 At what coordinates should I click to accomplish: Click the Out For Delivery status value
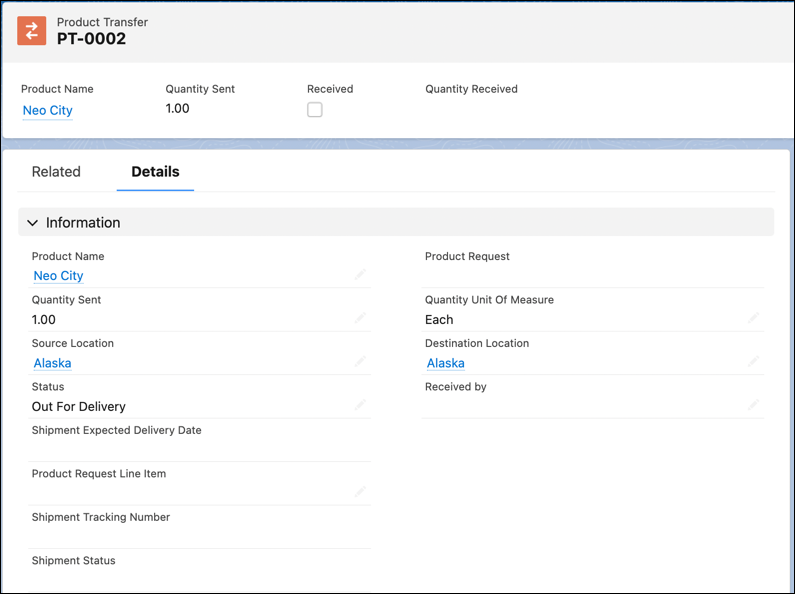79,406
